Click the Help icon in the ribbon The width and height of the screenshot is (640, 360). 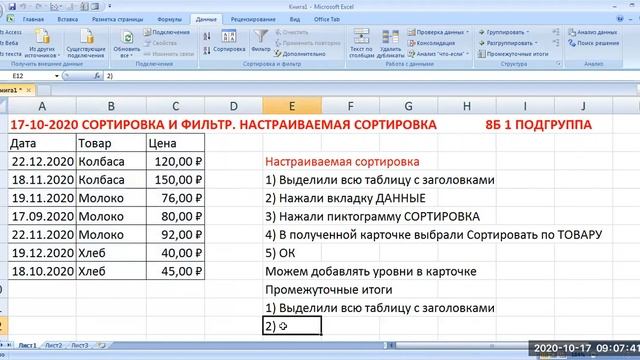[620, 19]
